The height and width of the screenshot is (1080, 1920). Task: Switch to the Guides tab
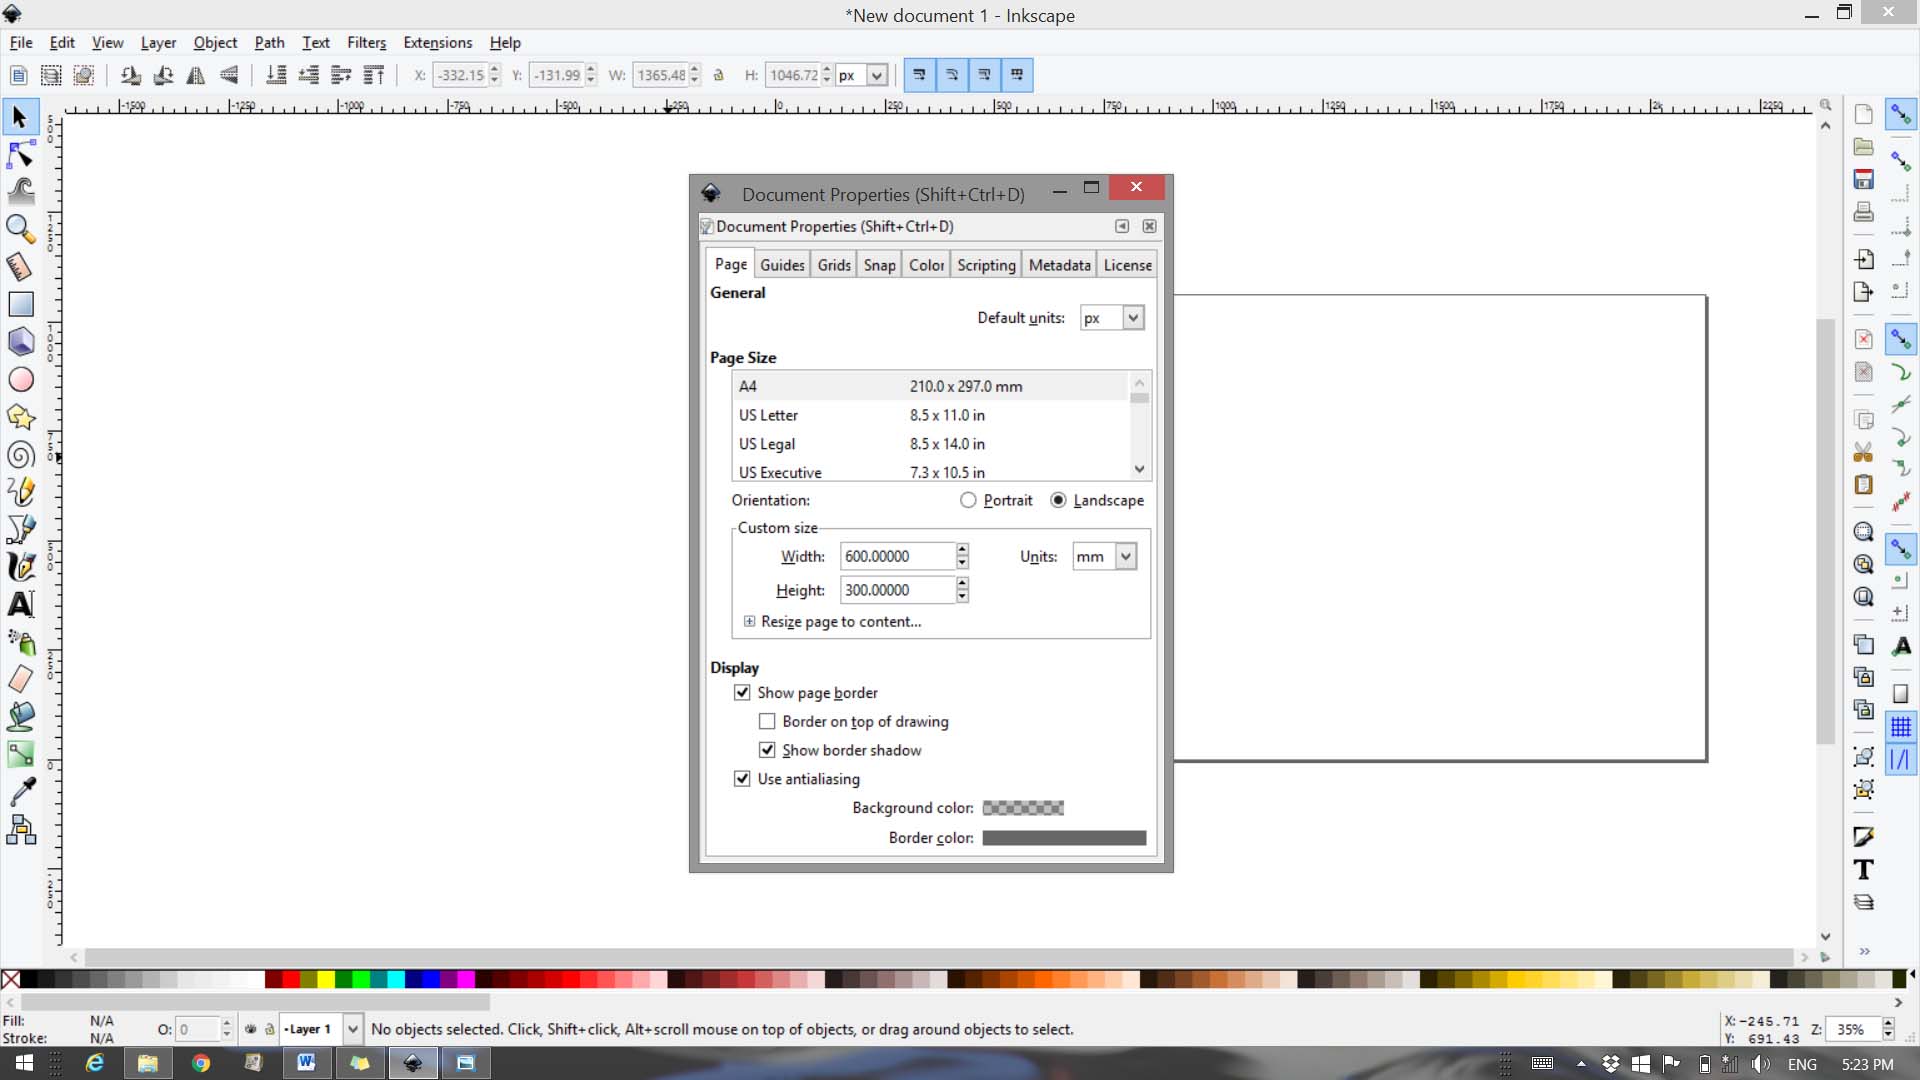[x=782, y=265]
